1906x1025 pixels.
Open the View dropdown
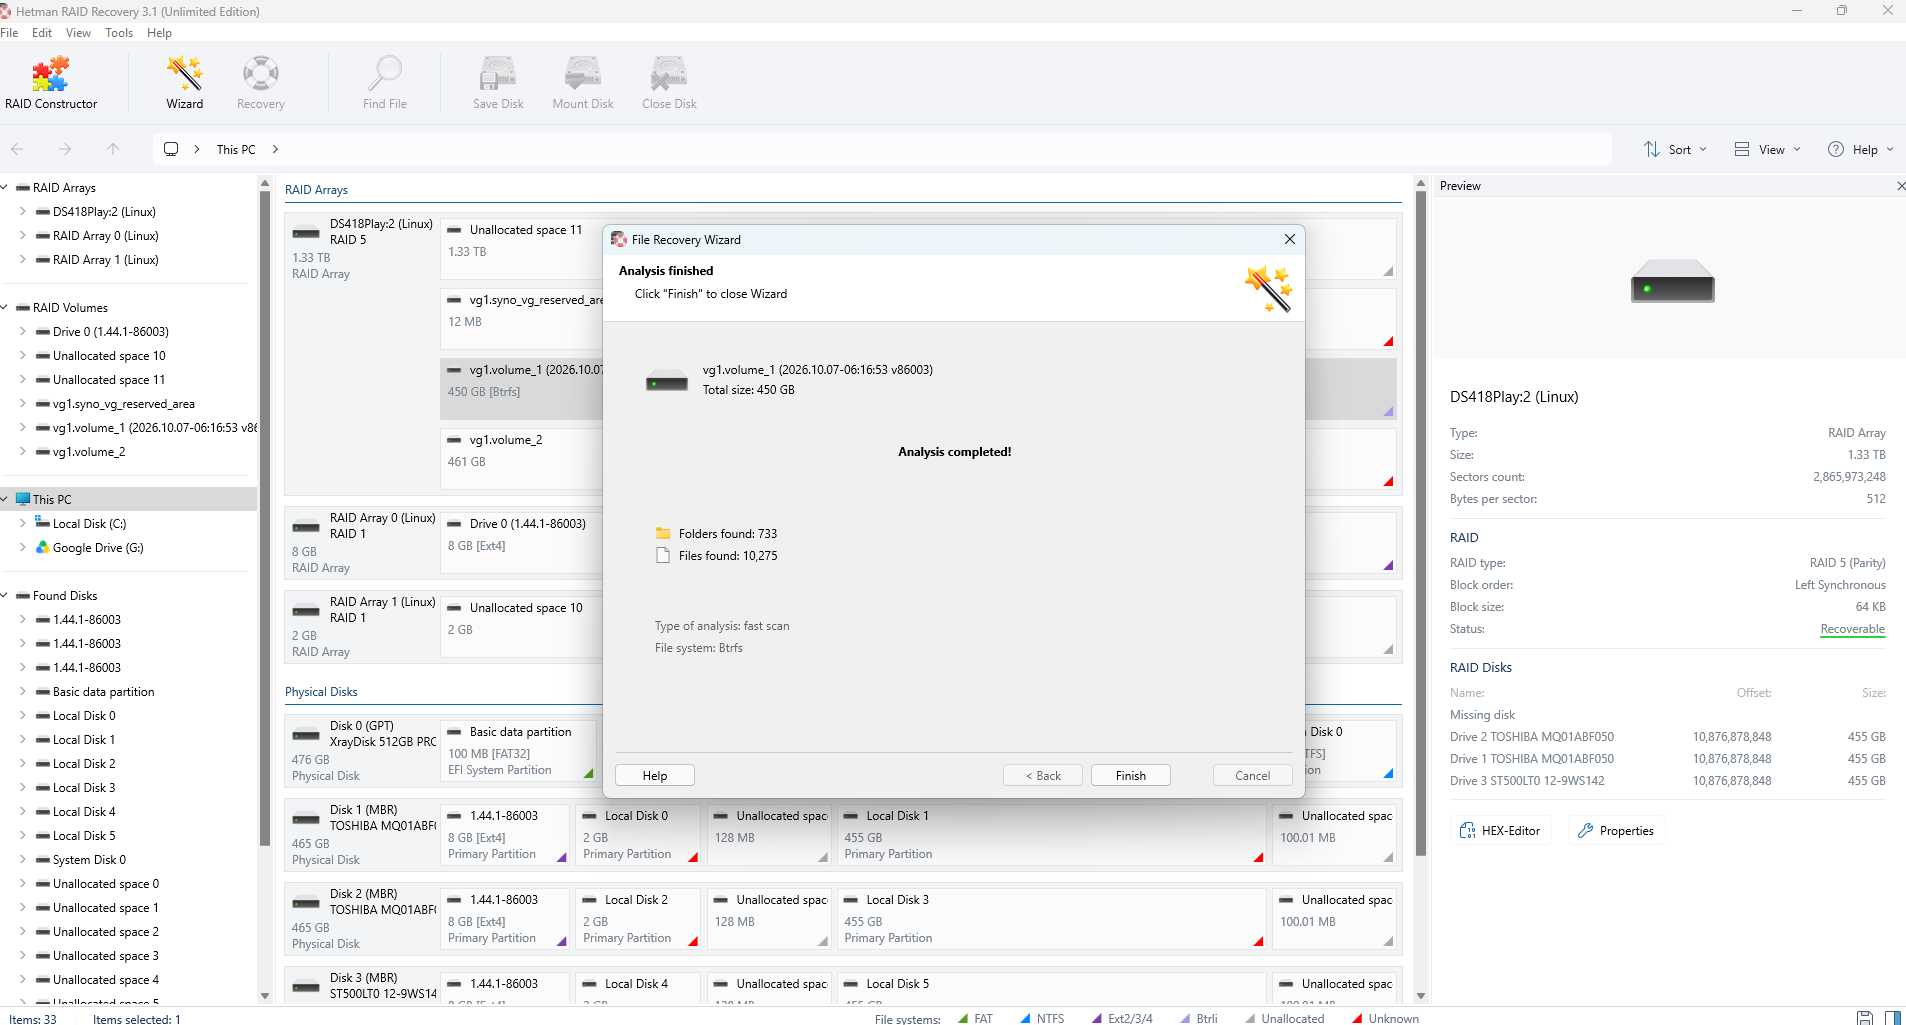pyautogui.click(x=1768, y=149)
